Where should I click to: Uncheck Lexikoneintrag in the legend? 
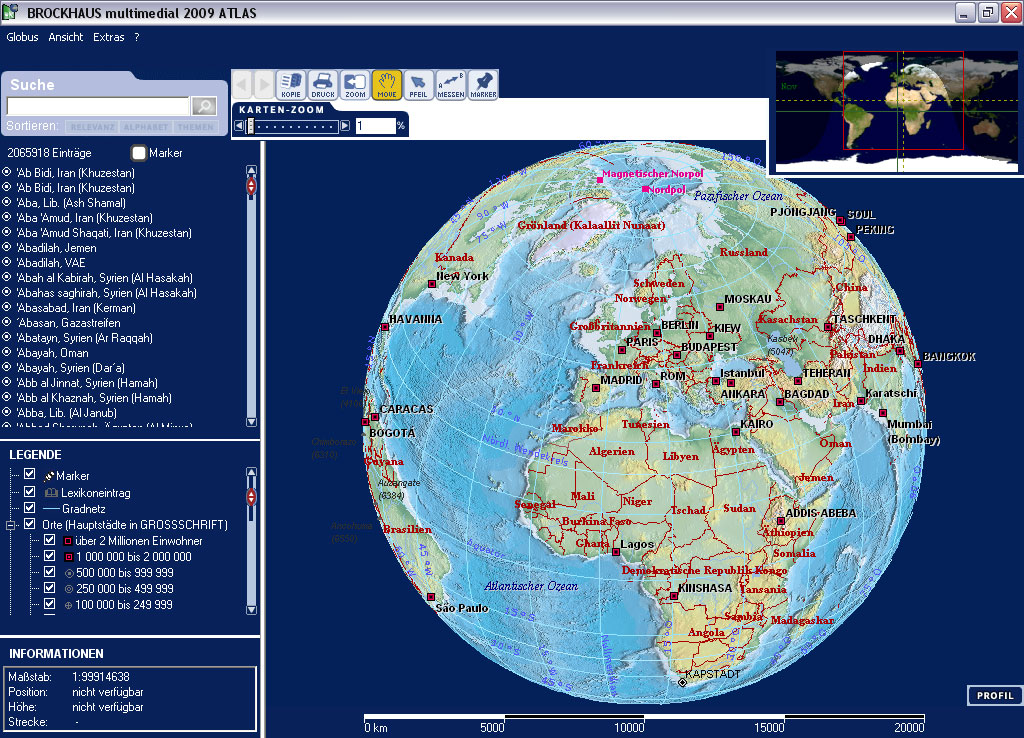[29, 491]
